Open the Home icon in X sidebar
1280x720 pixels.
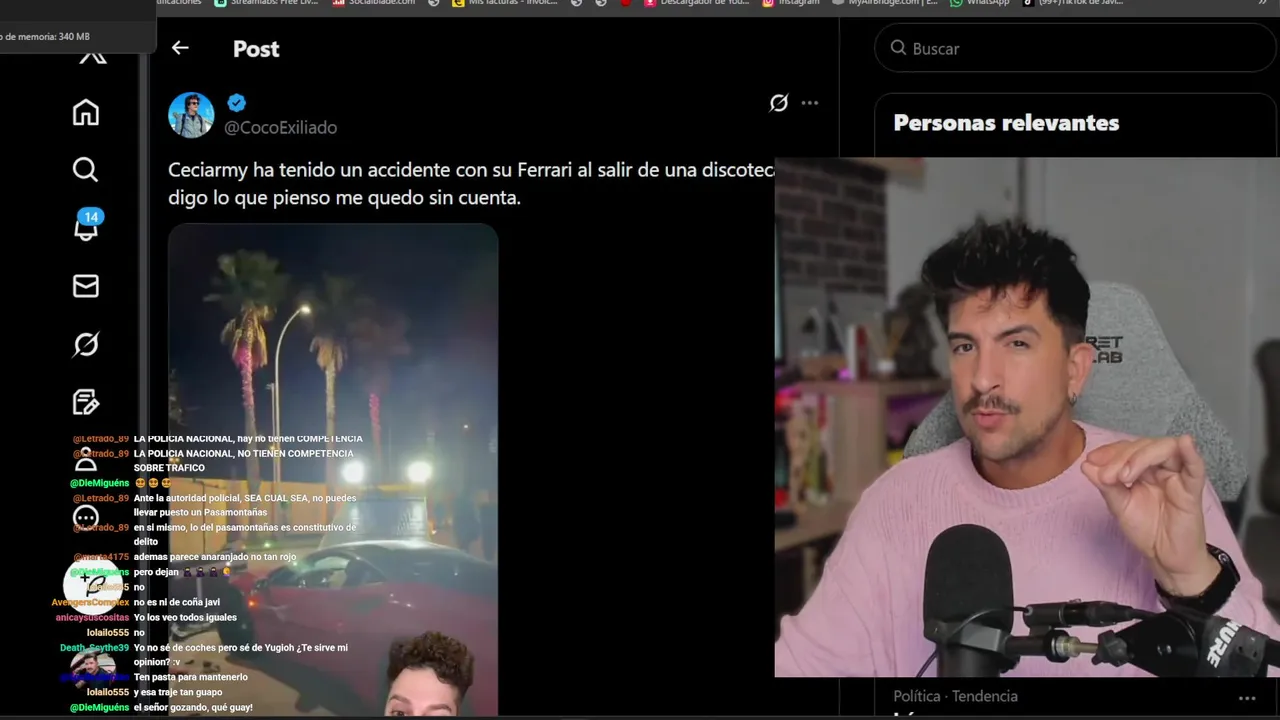pyautogui.click(x=86, y=112)
